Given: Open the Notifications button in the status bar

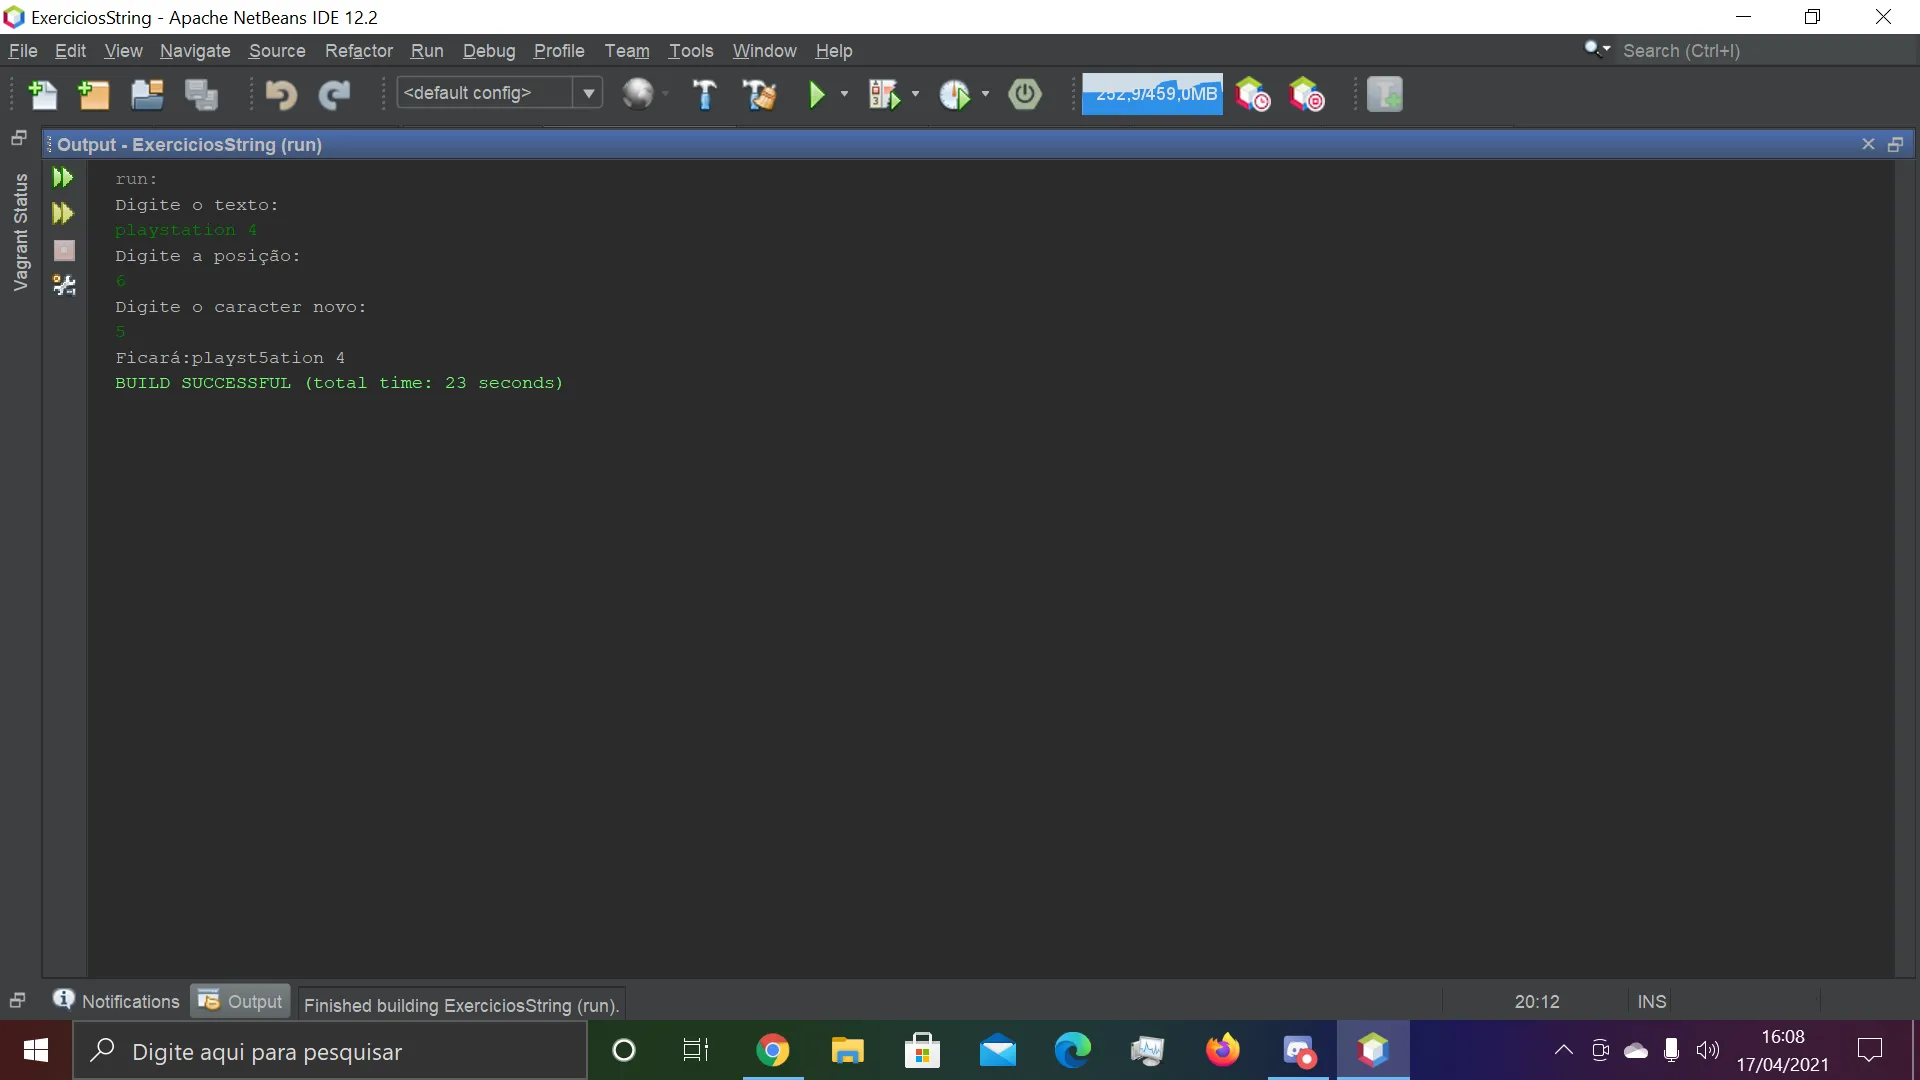Looking at the screenshot, I should click(116, 1001).
